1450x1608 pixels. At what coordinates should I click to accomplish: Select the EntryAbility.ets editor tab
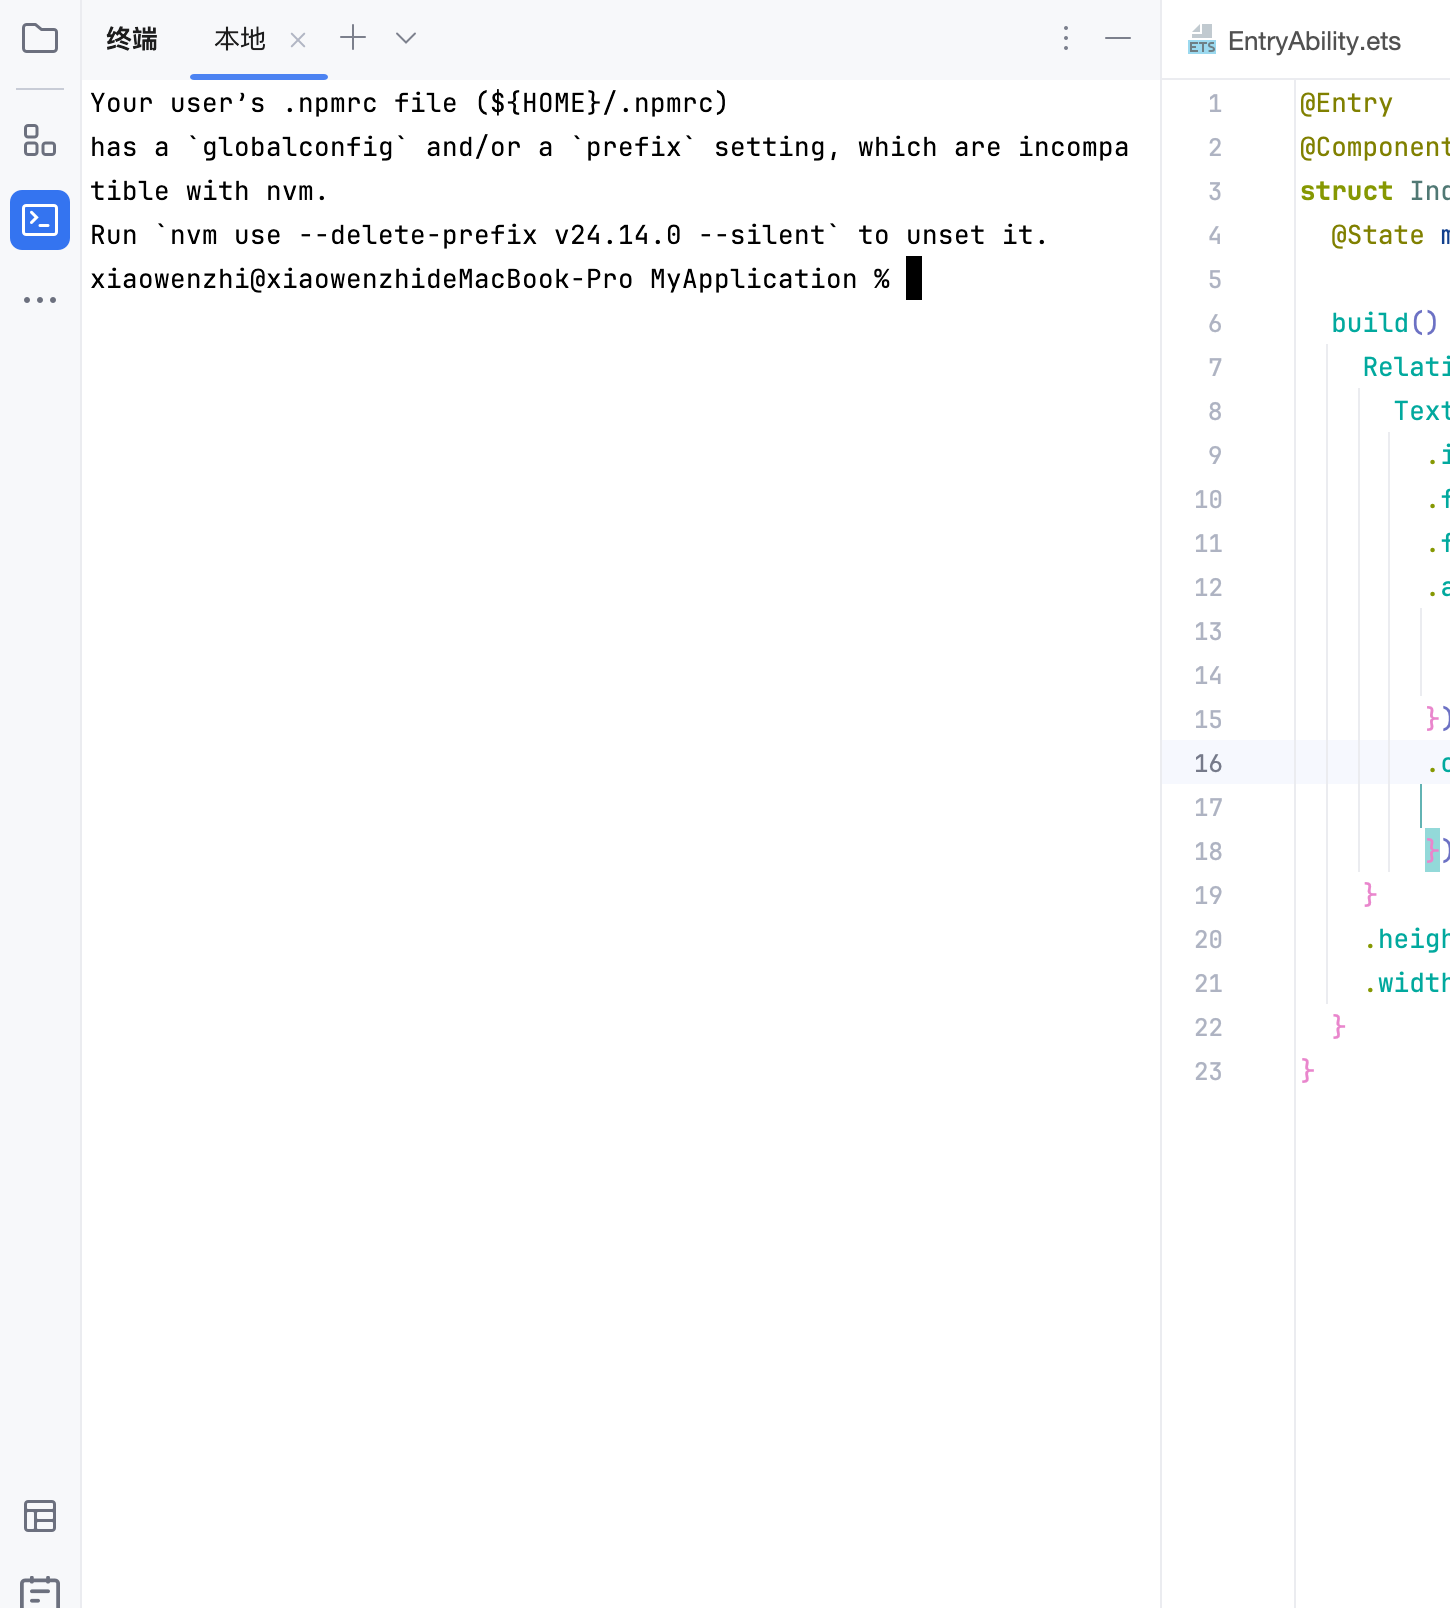point(1295,41)
